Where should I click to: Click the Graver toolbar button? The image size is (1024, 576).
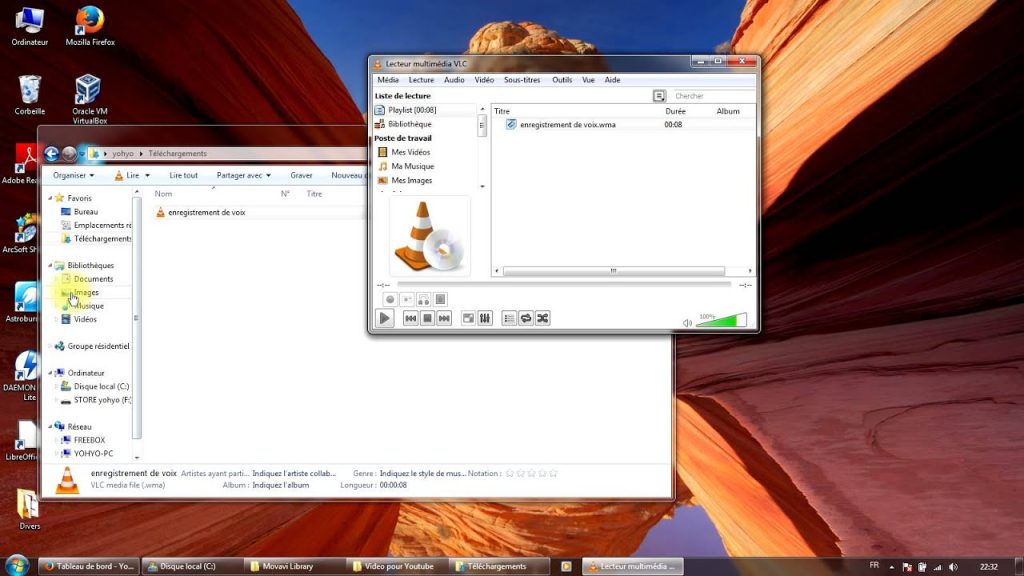click(x=301, y=175)
